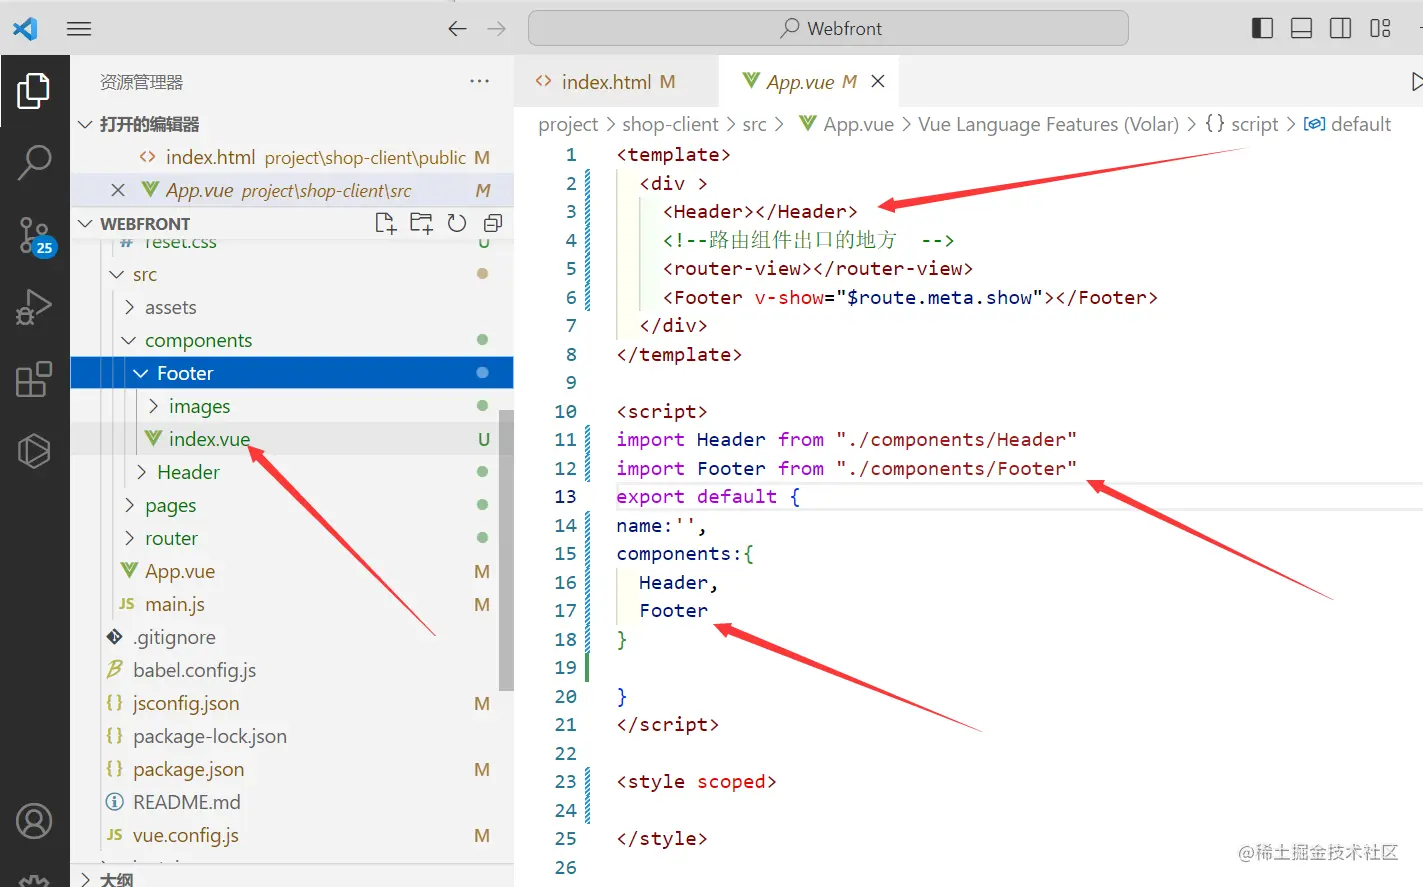Click the Customize Layout icon
1423x887 pixels.
tap(1380, 28)
